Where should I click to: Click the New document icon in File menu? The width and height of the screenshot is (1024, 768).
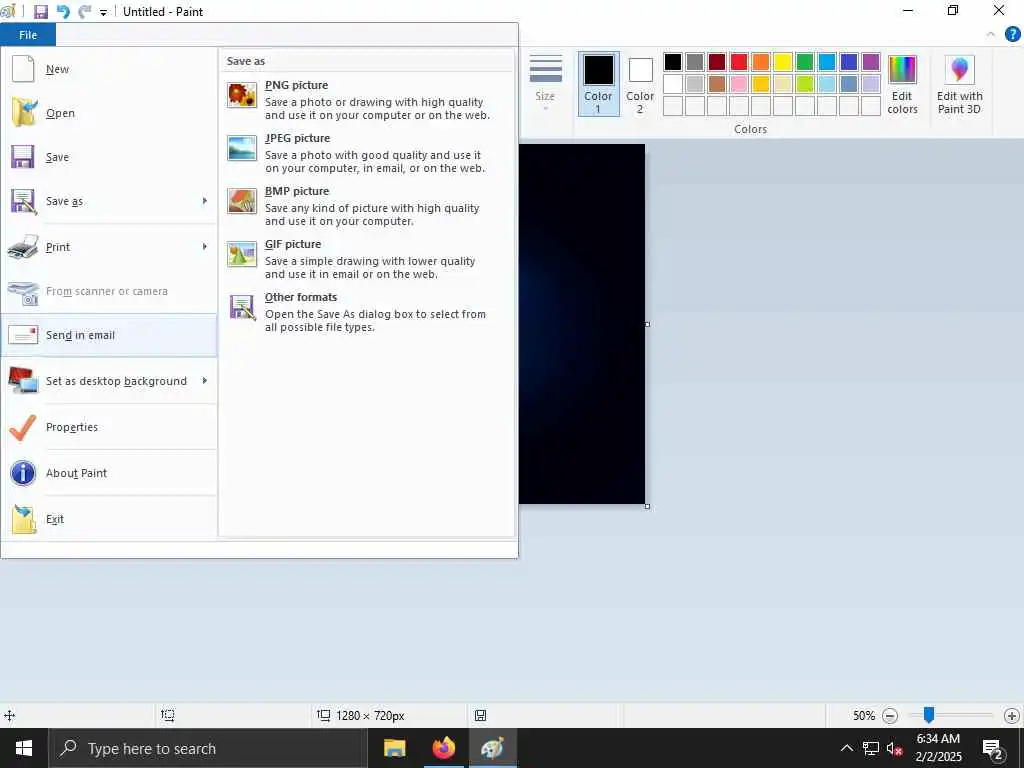23,69
